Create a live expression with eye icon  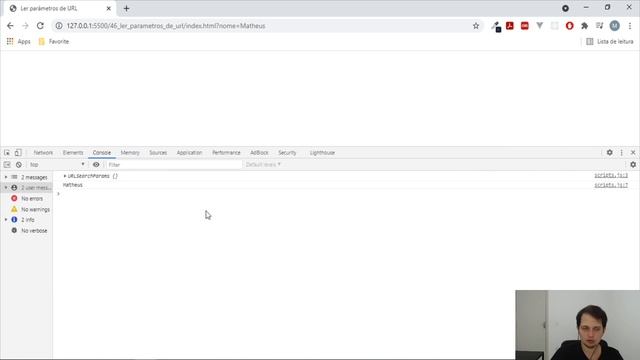pyautogui.click(x=96, y=164)
